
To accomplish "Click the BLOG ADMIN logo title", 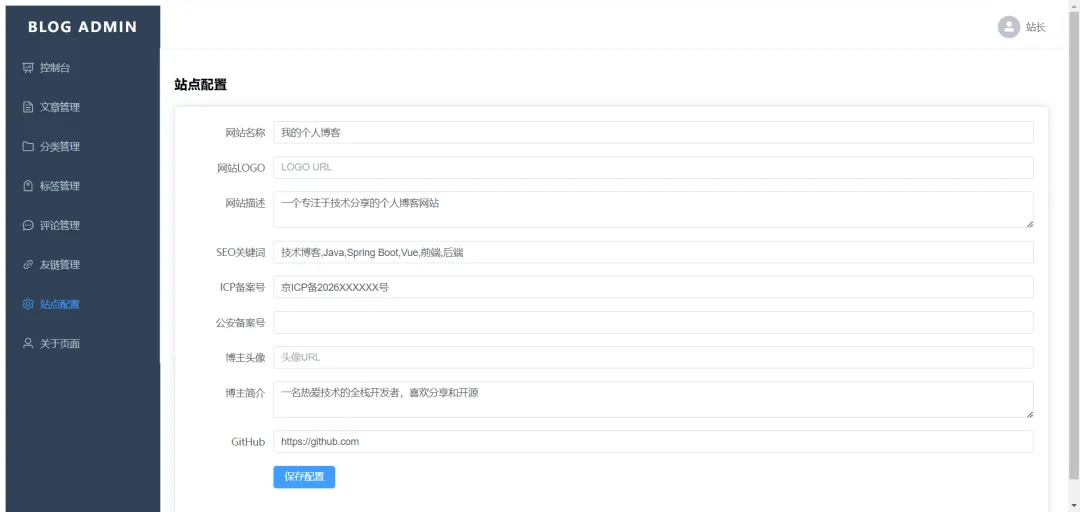I will pyautogui.click(x=83, y=27).
